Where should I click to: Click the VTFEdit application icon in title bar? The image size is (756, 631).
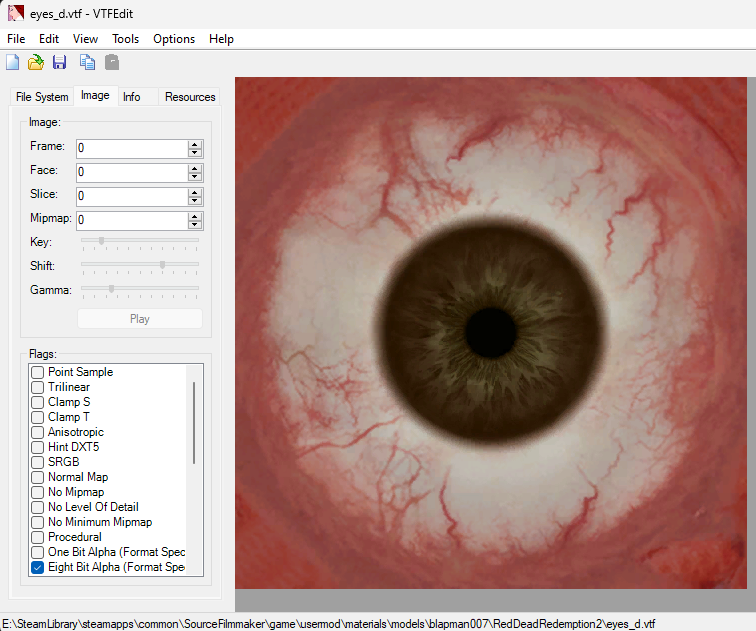pyautogui.click(x=16, y=13)
